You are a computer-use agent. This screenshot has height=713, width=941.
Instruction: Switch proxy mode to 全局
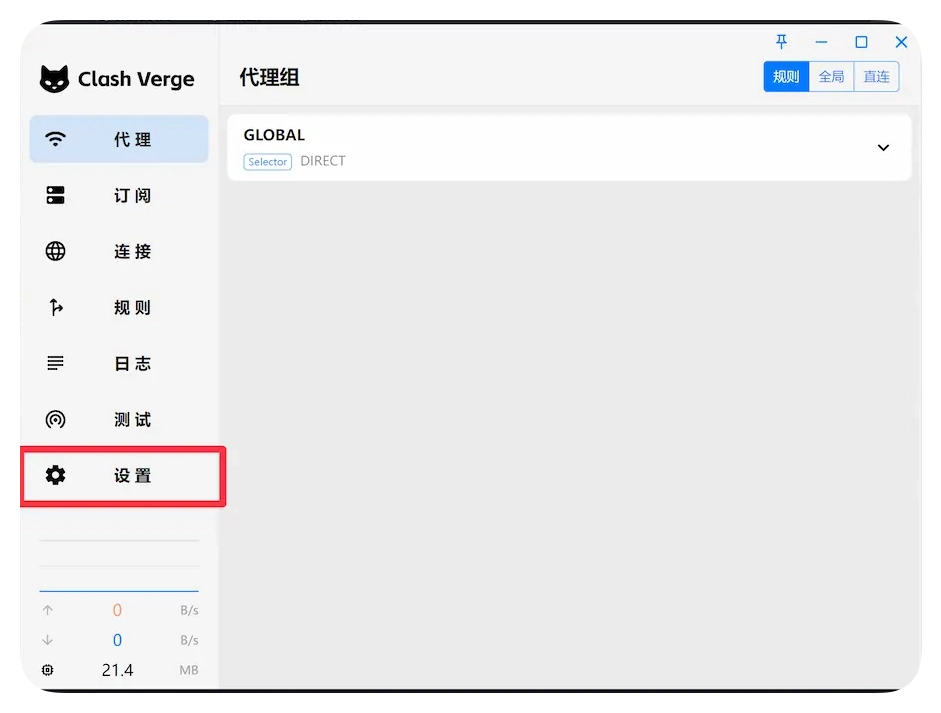(831, 77)
